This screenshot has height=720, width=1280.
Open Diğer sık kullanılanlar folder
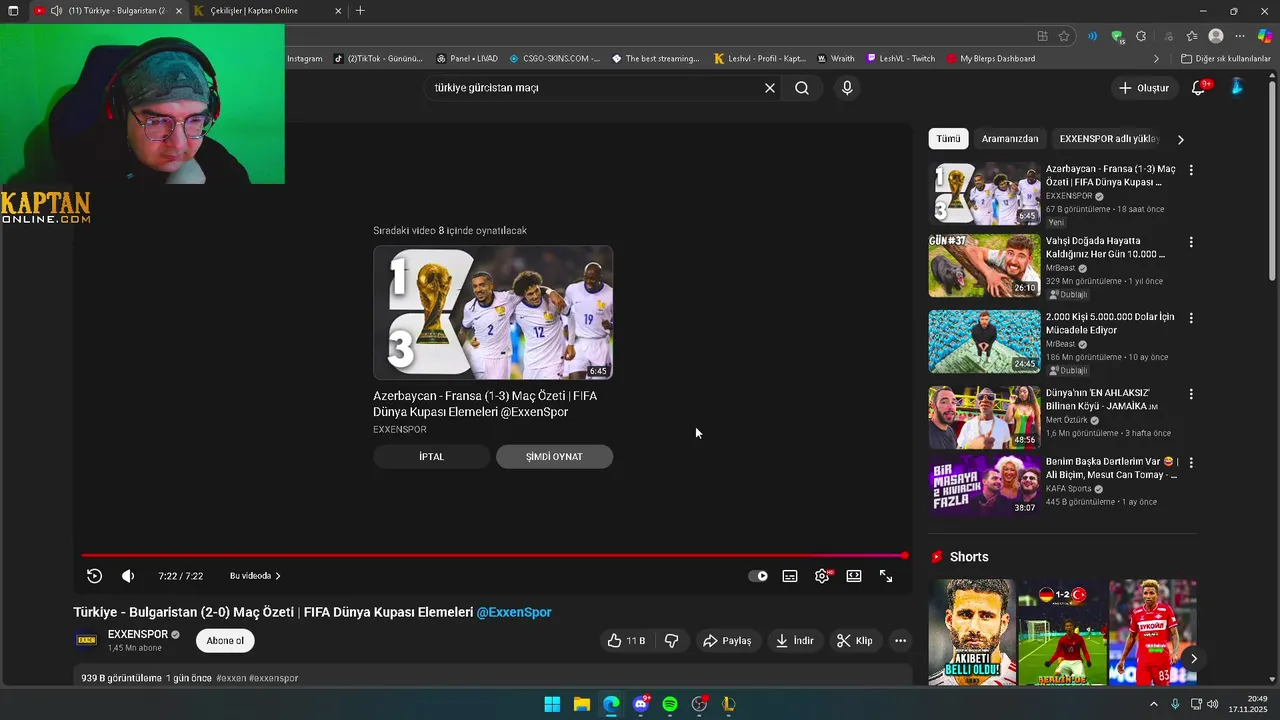click(1226, 59)
